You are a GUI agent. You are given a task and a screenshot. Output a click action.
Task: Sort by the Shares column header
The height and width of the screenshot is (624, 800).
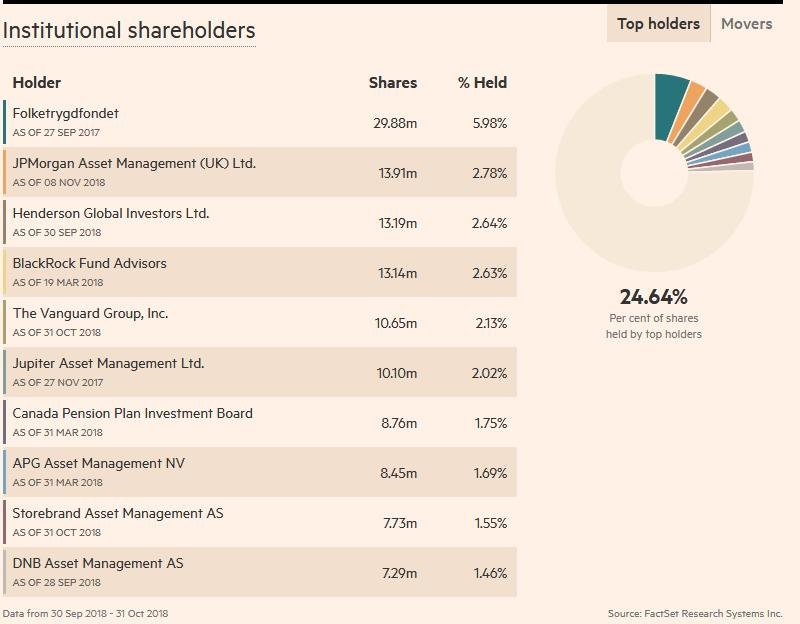[x=392, y=83]
